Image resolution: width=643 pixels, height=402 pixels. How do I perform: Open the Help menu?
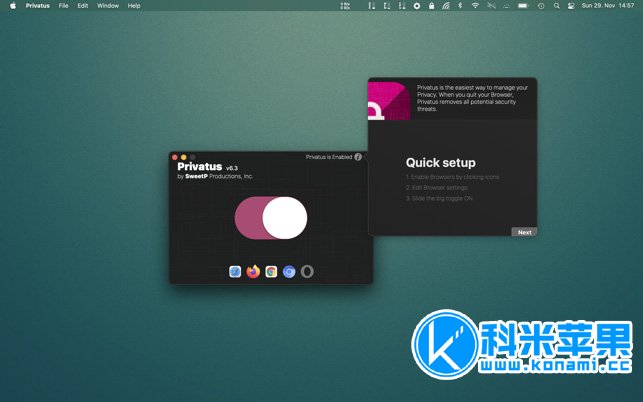(x=134, y=6)
